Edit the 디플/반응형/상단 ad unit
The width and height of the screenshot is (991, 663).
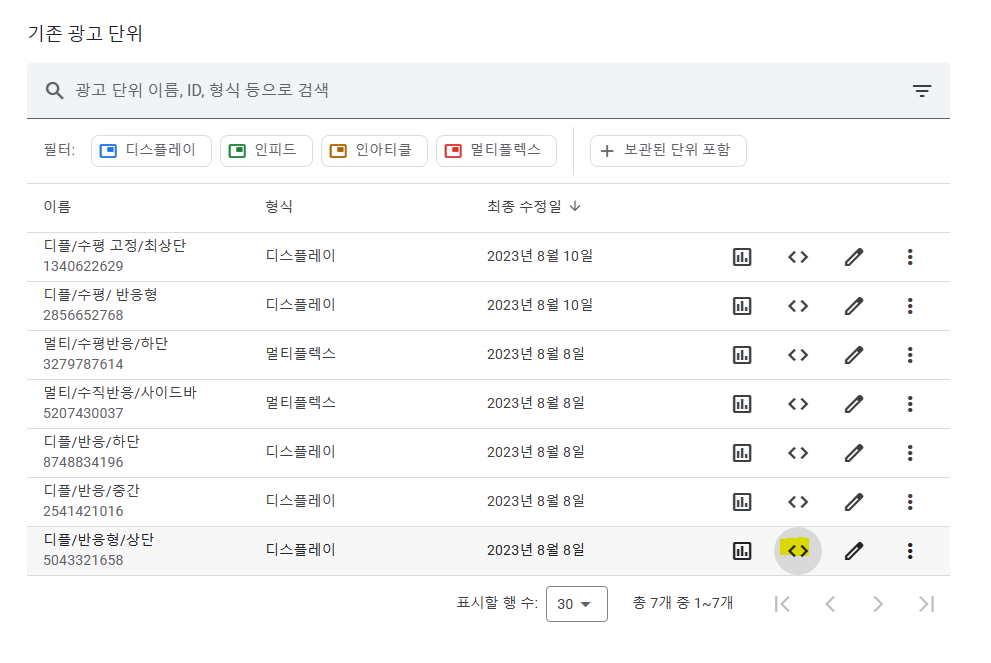click(x=854, y=551)
